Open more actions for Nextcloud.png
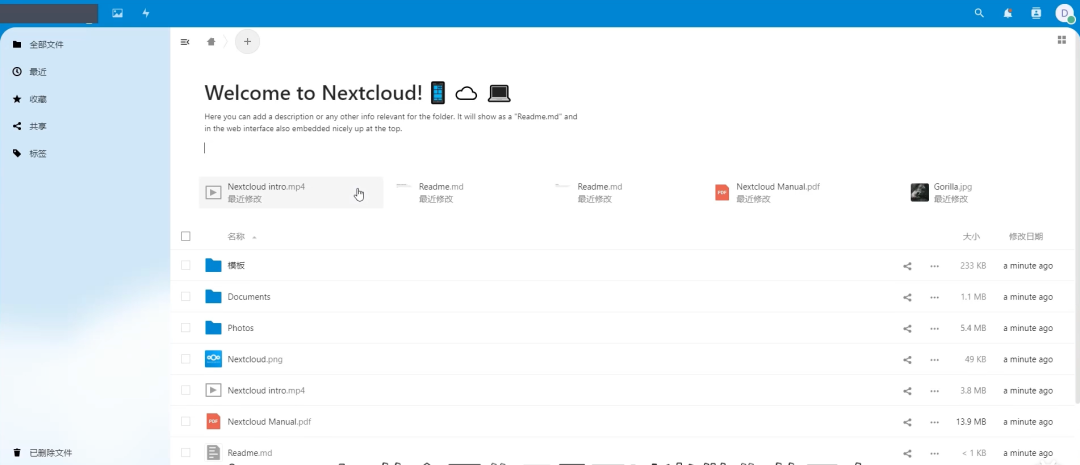Viewport: 1080px width, 465px height. click(x=935, y=360)
